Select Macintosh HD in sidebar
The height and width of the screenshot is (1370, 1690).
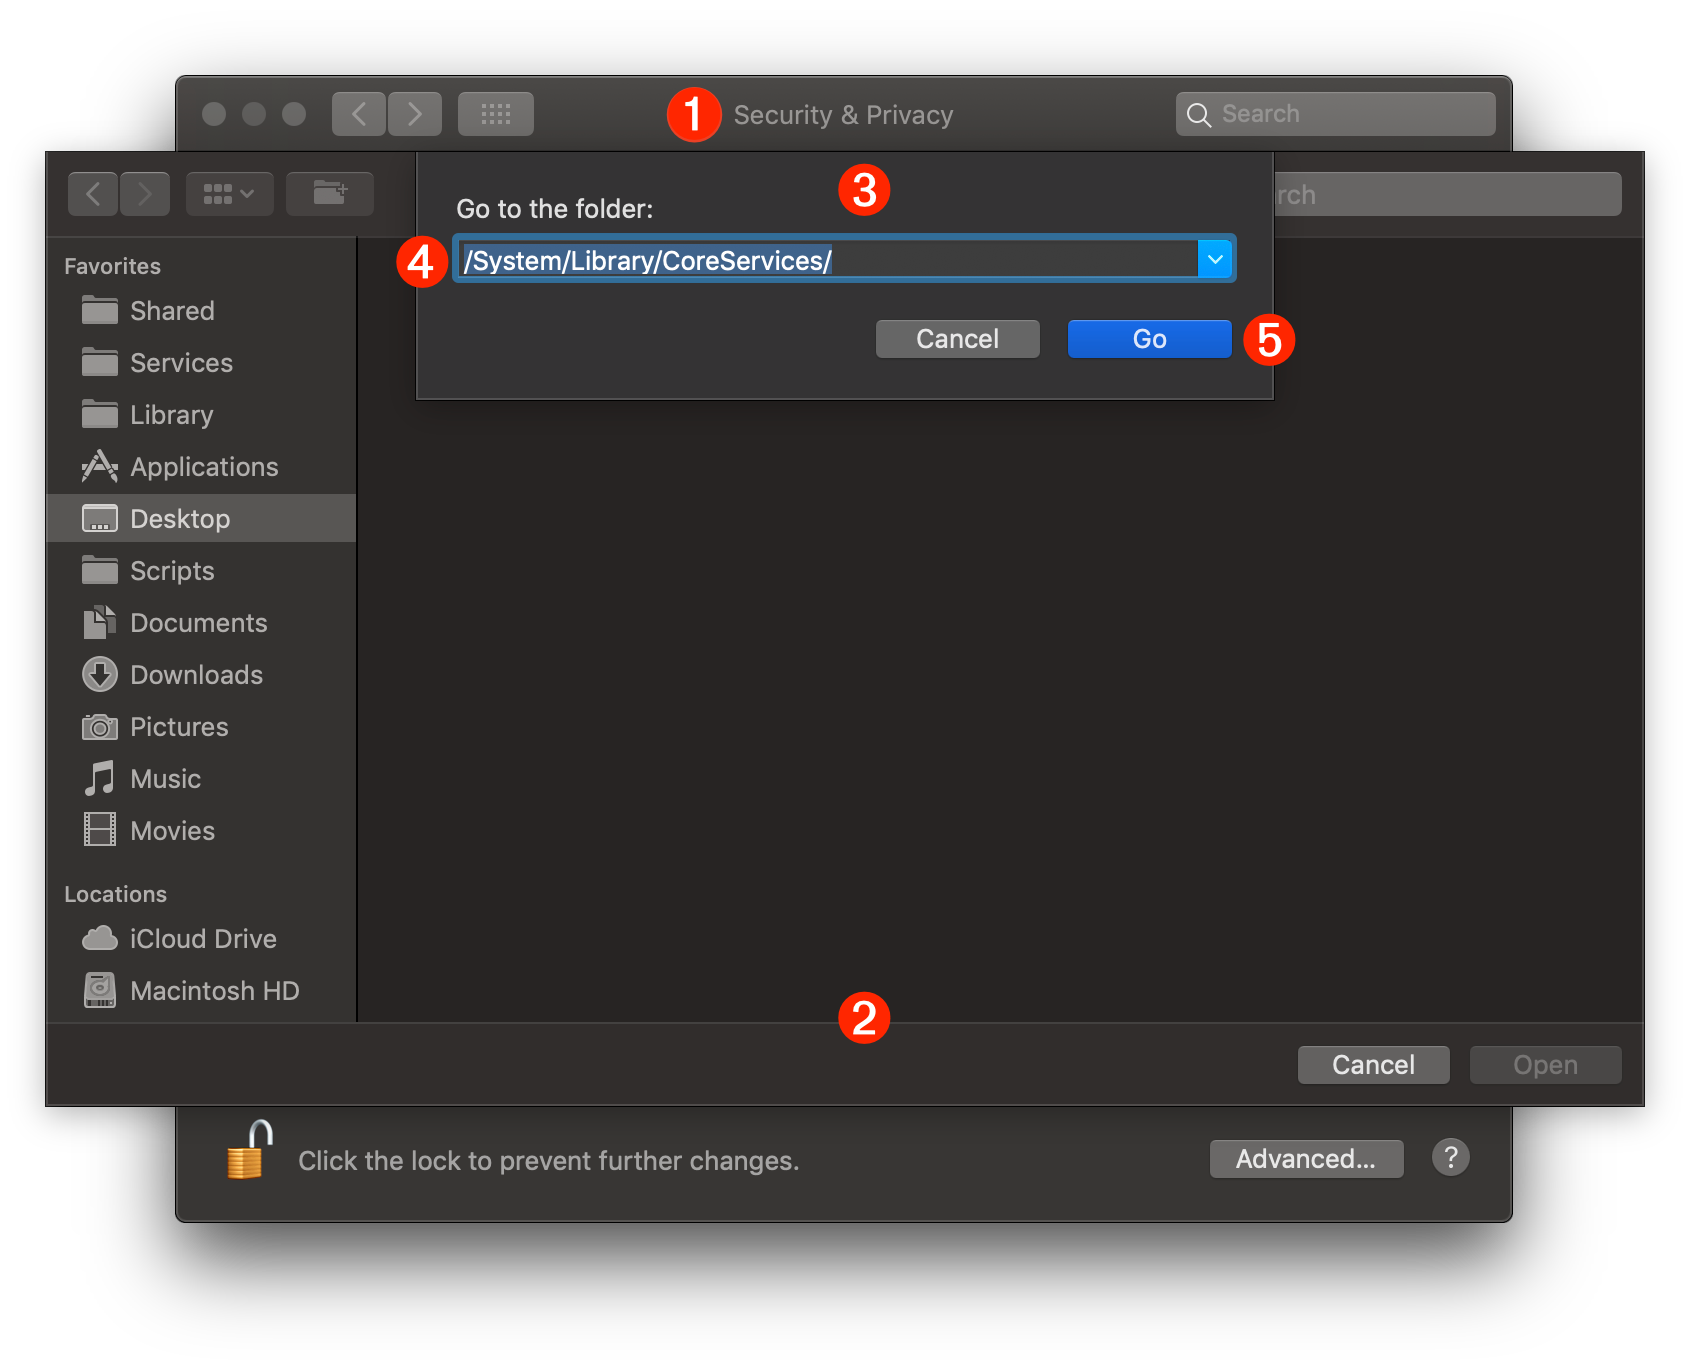click(213, 990)
